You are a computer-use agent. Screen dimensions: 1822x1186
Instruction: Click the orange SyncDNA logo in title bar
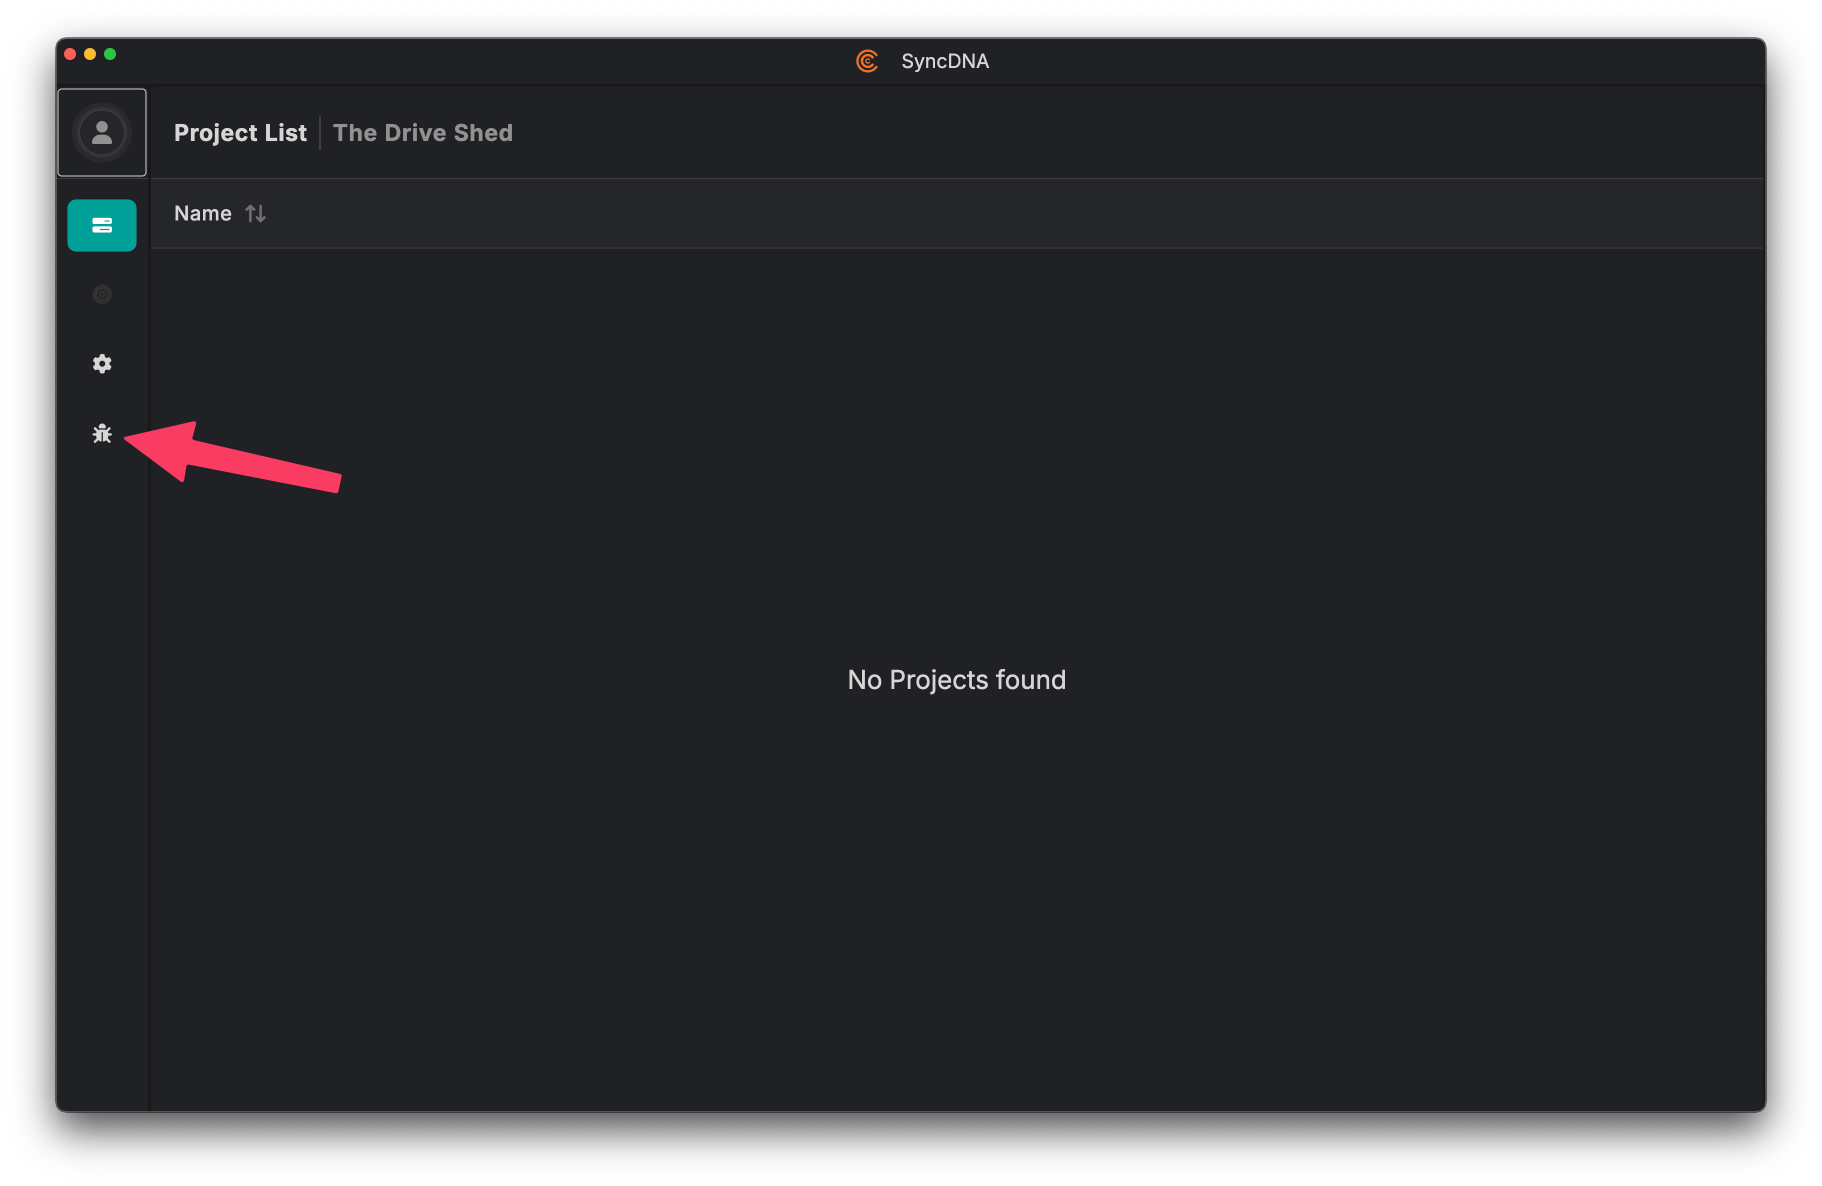coord(866,61)
